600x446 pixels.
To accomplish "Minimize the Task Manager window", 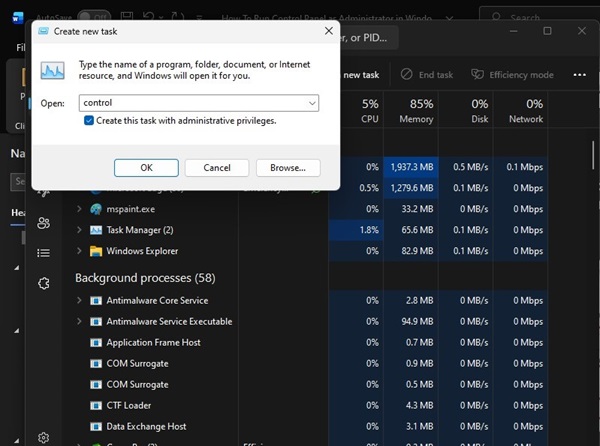I will click(x=514, y=31).
